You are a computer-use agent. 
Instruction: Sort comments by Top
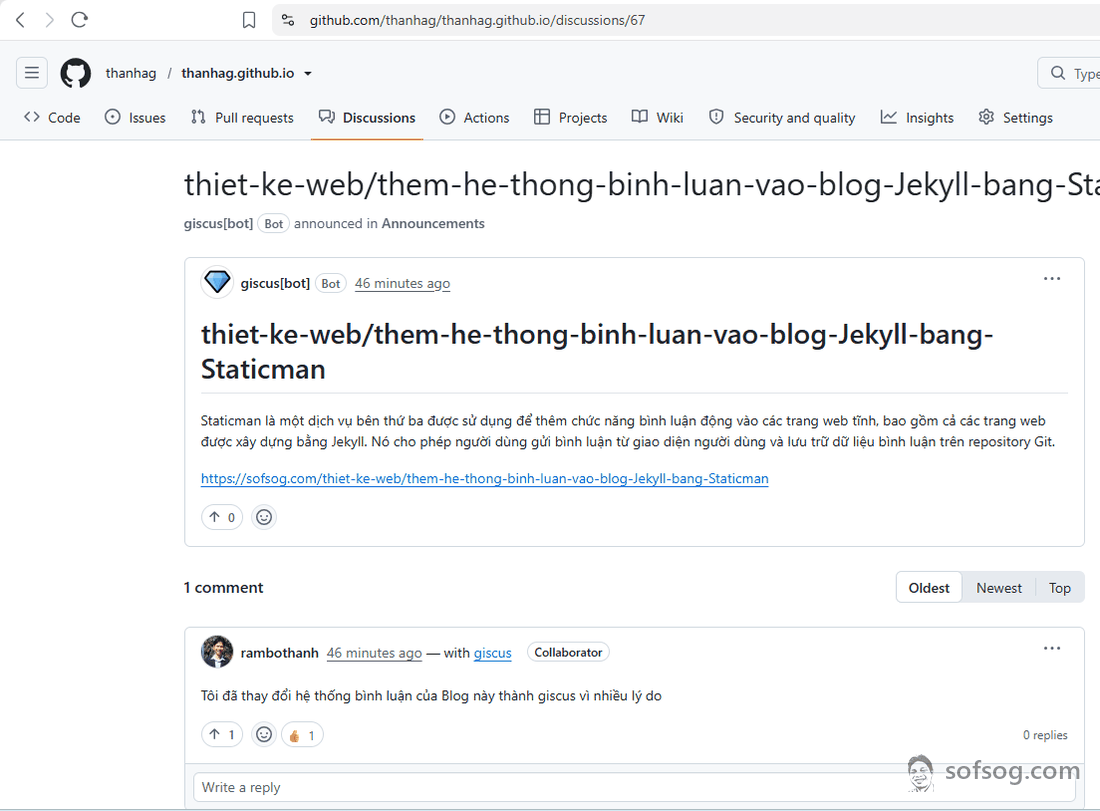[x=1059, y=588]
